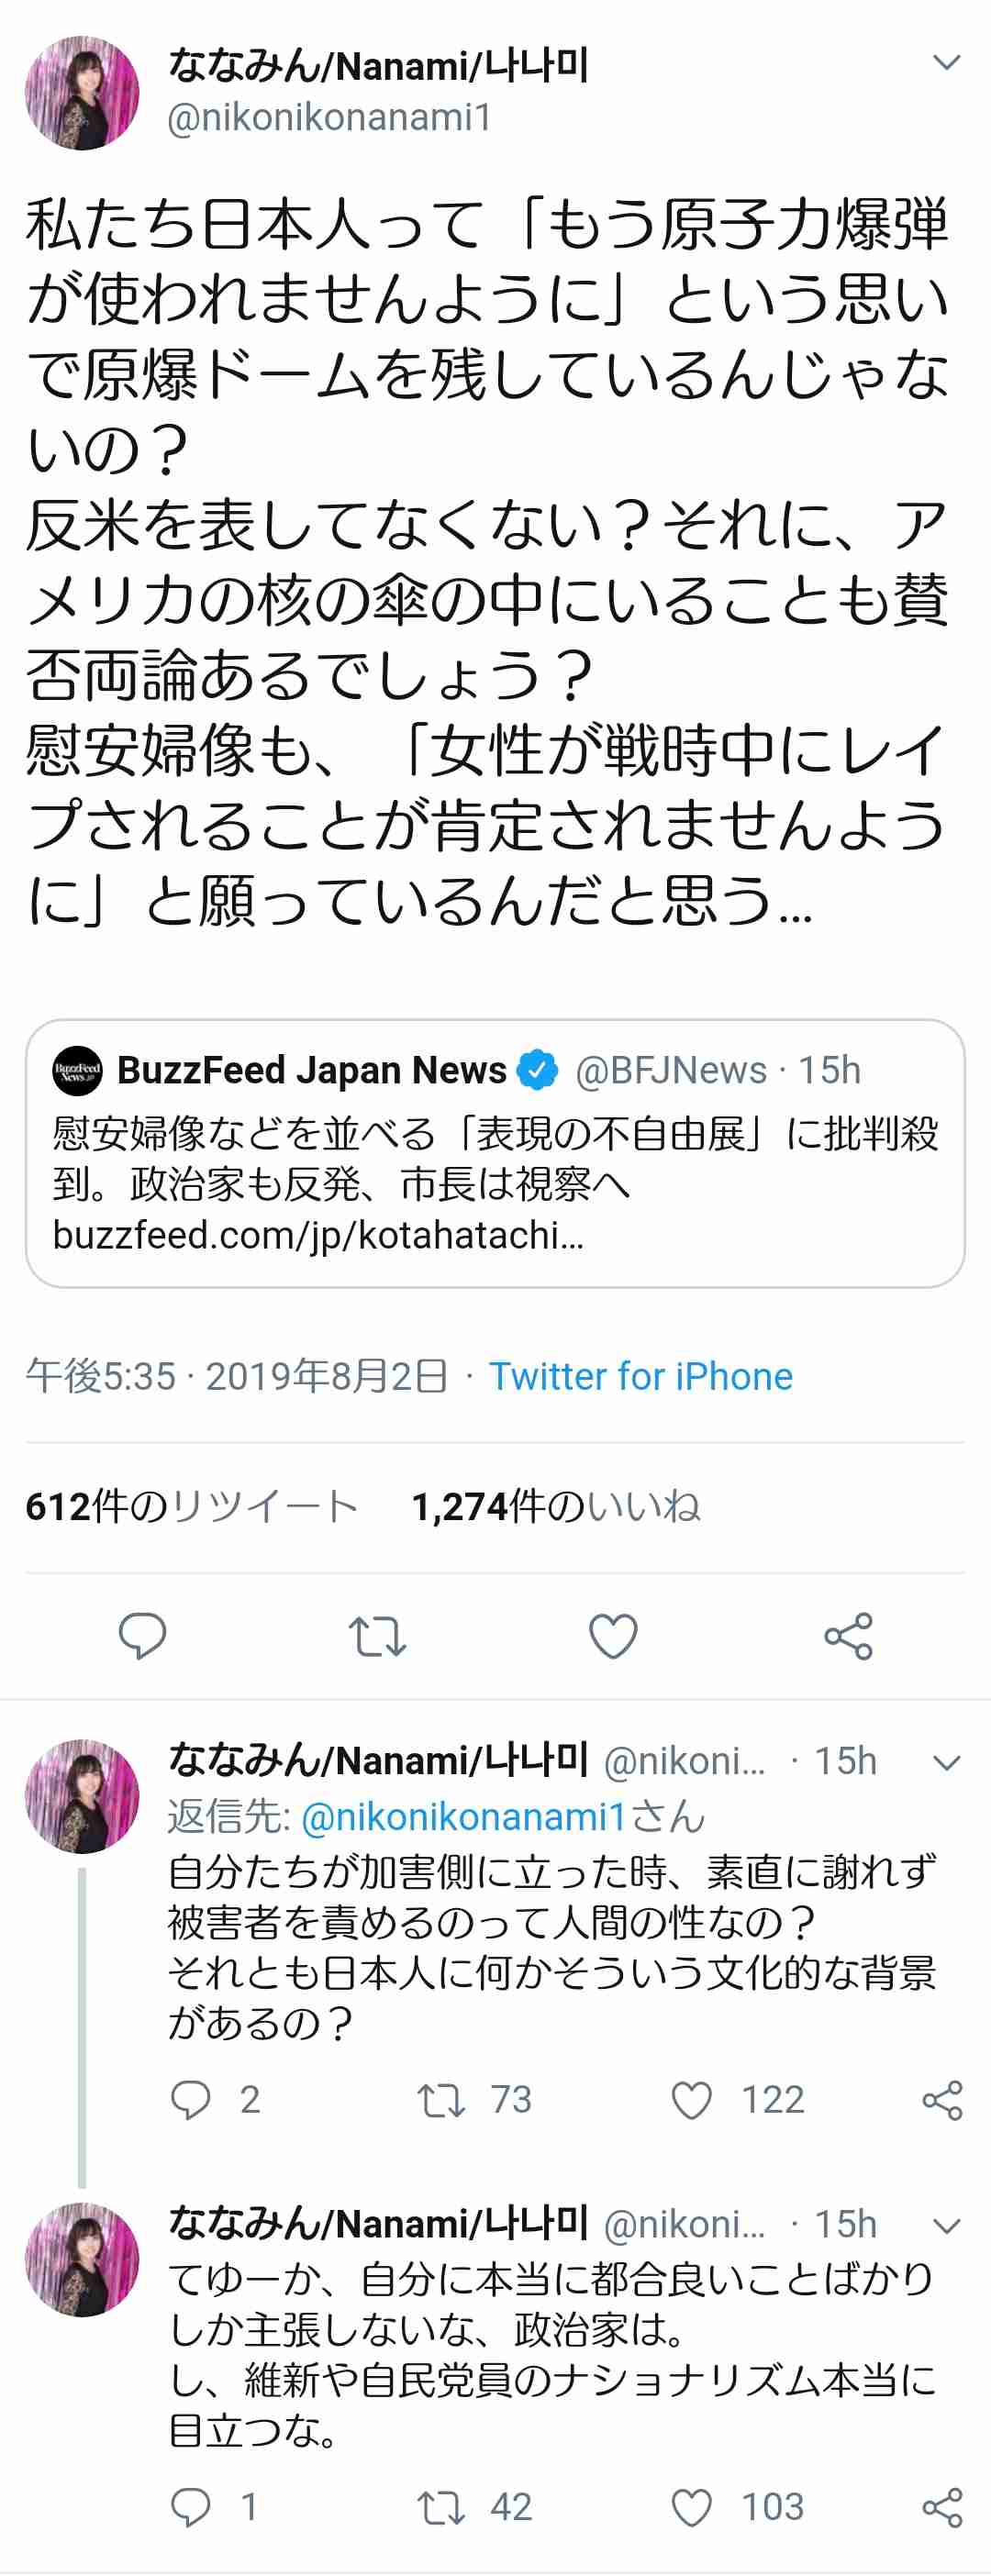Retweet the reply with 73 retweets
The height and width of the screenshot is (2576, 991).
click(441, 2099)
